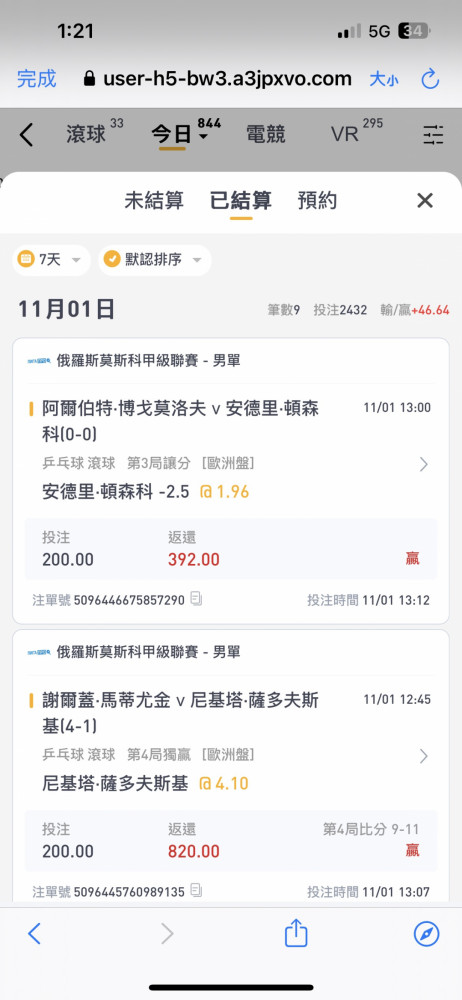Open the page in Safari with the compass icon
The width and height of the screenshot is (462, 1000).
[426, 934]
